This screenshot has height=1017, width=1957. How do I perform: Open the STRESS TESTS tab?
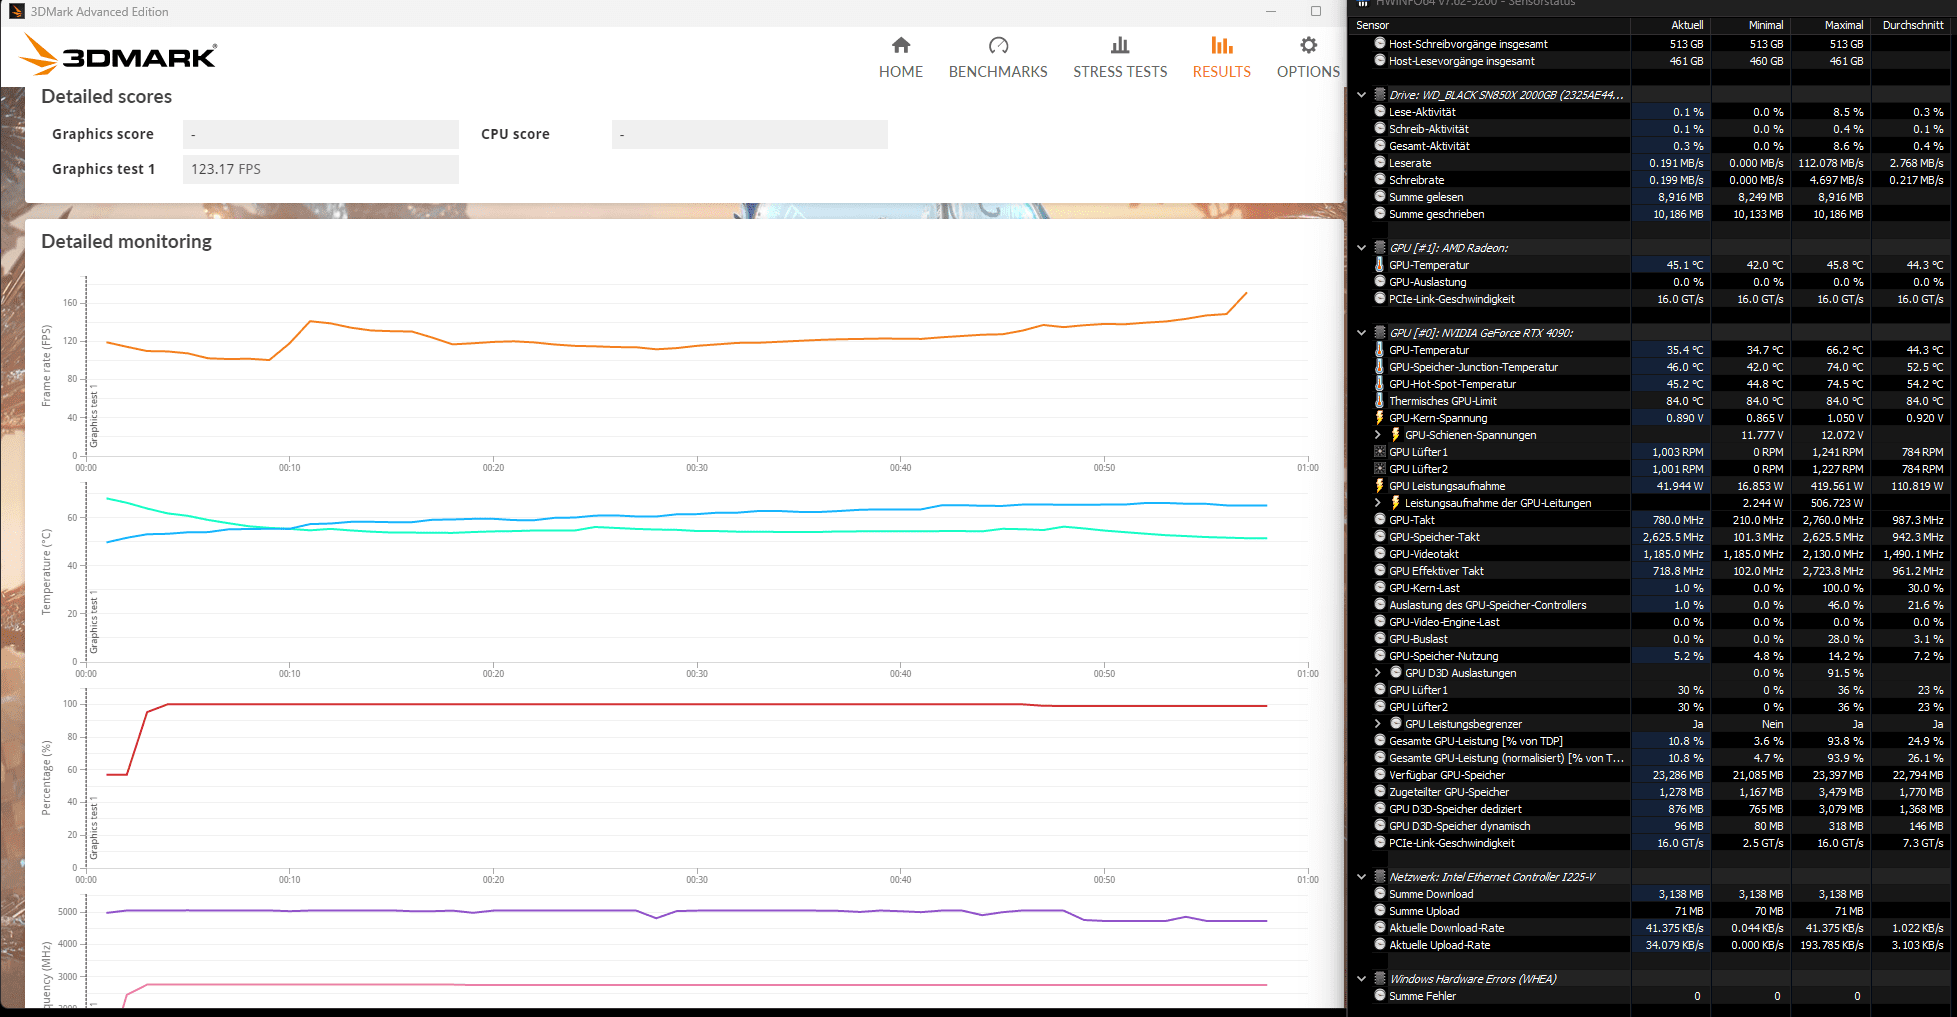(1120, 58)
